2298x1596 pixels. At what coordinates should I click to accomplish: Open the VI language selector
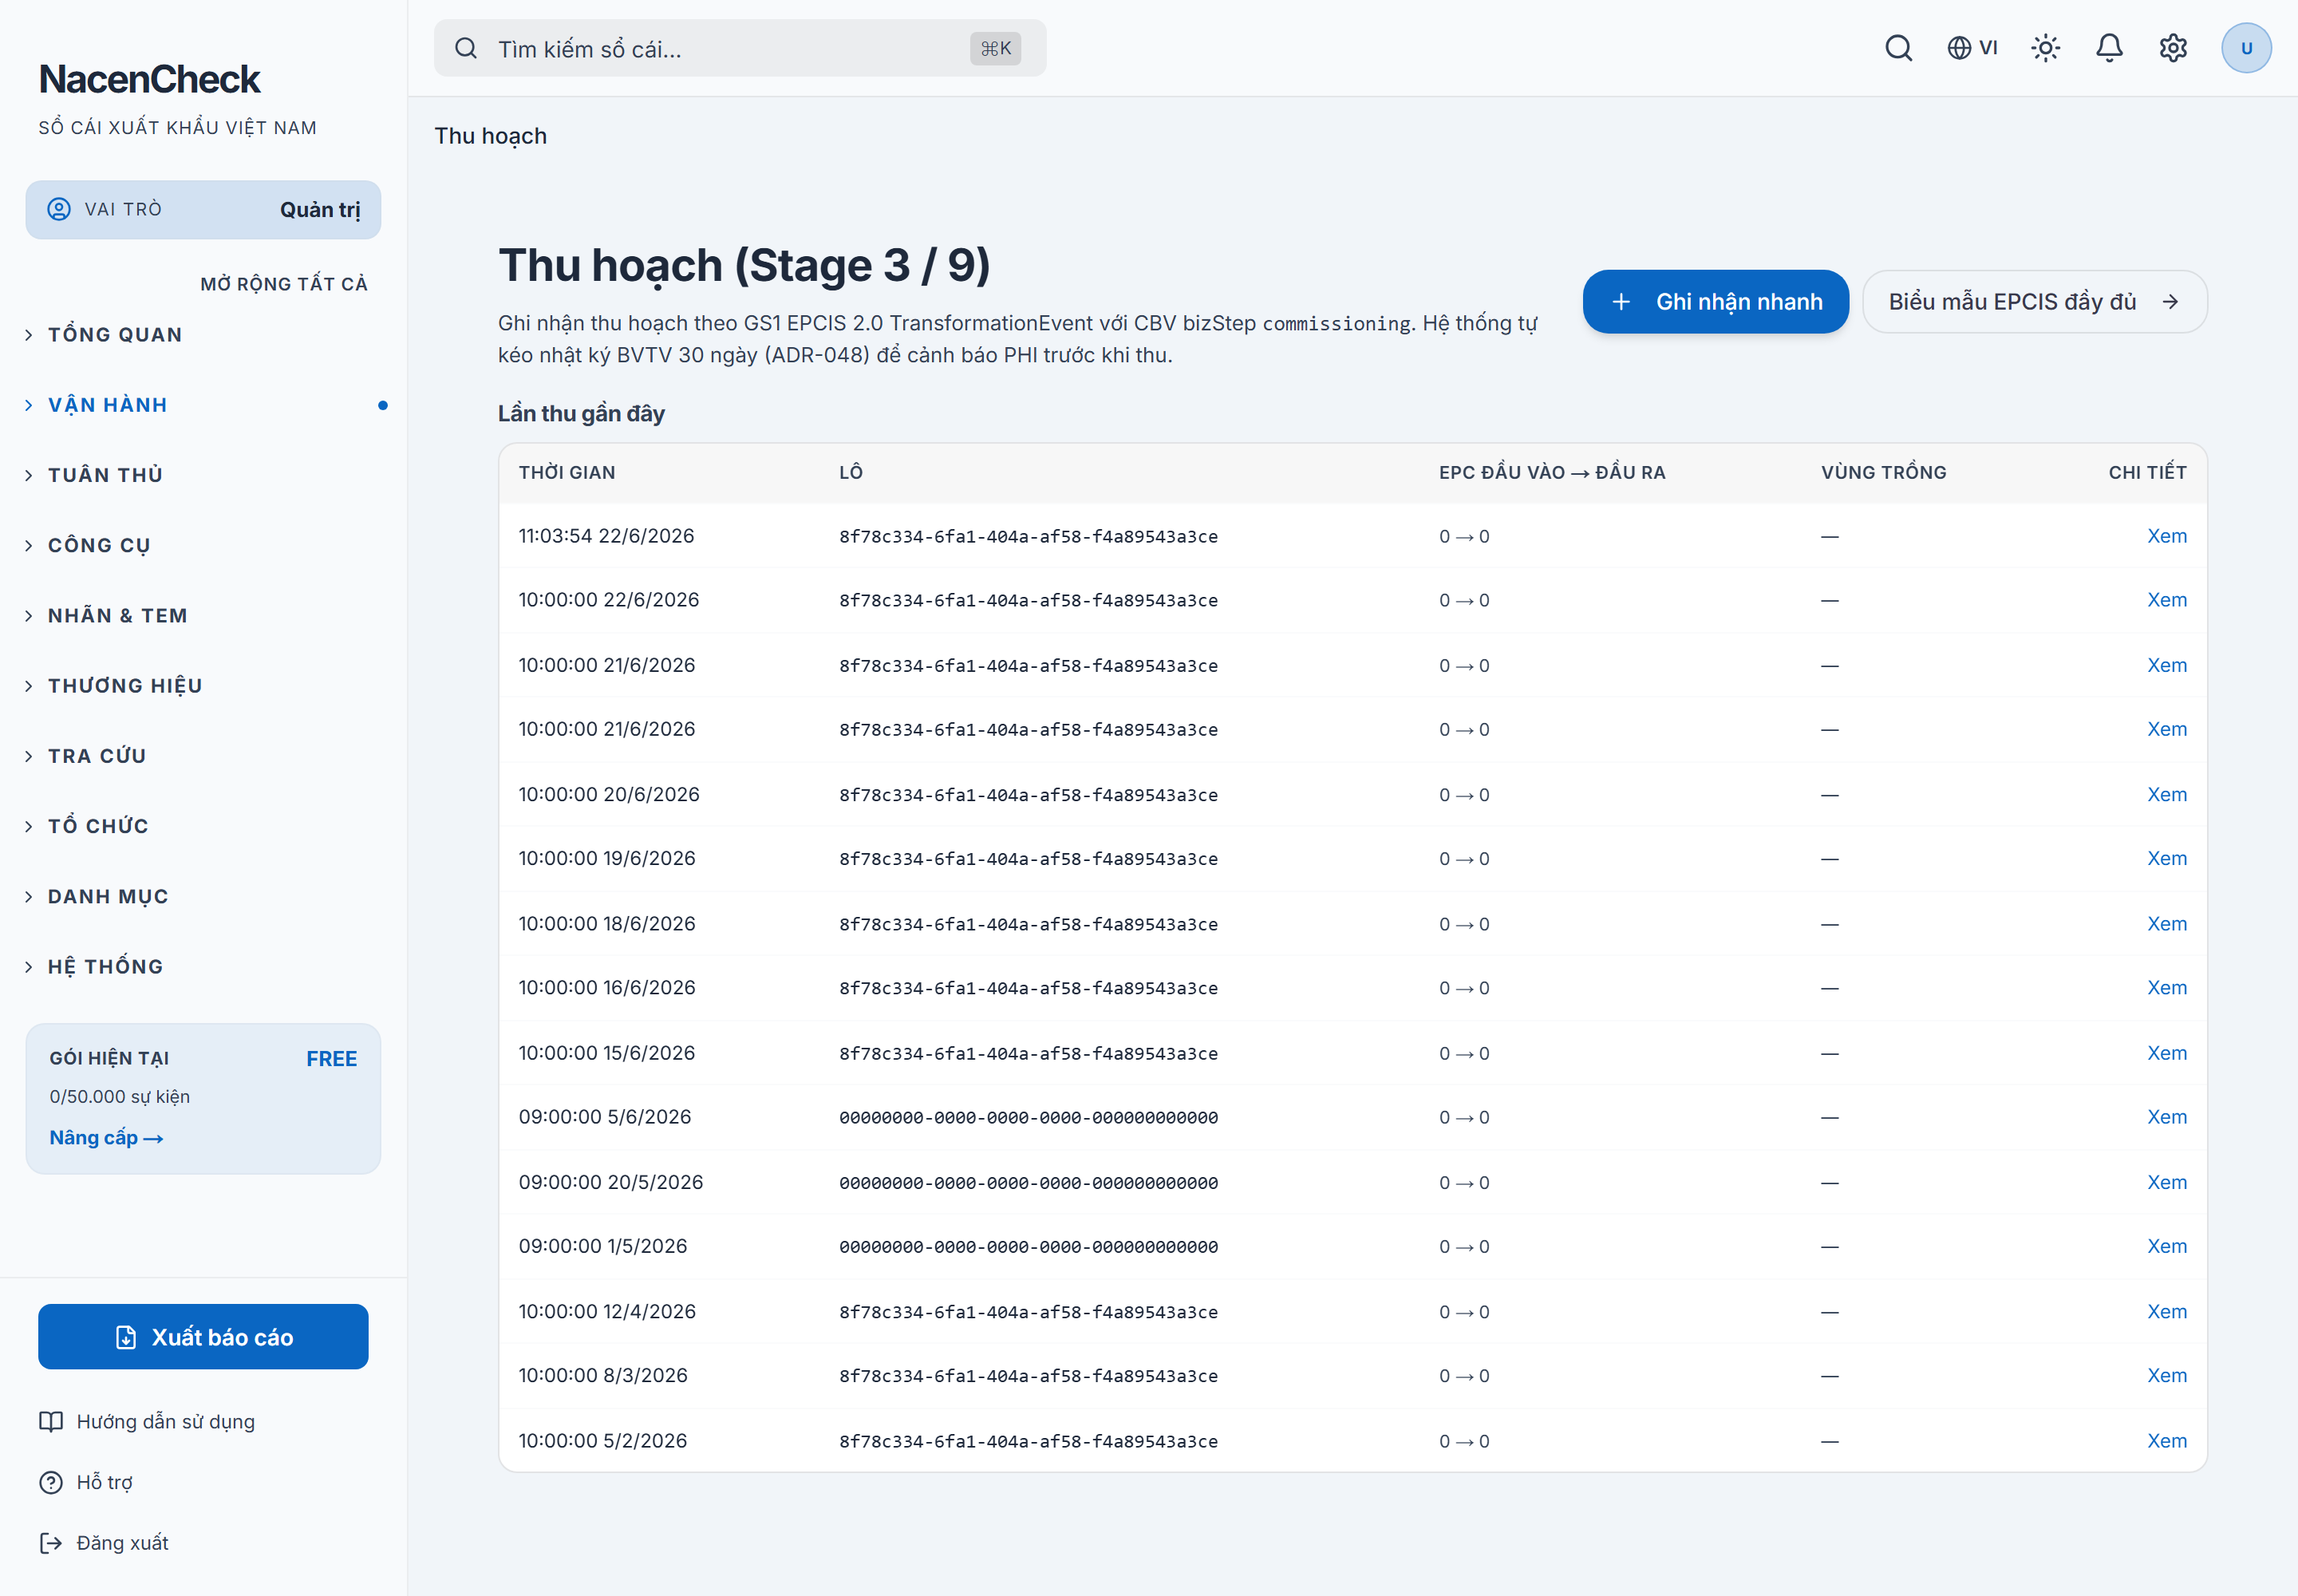pos(1972,48)
